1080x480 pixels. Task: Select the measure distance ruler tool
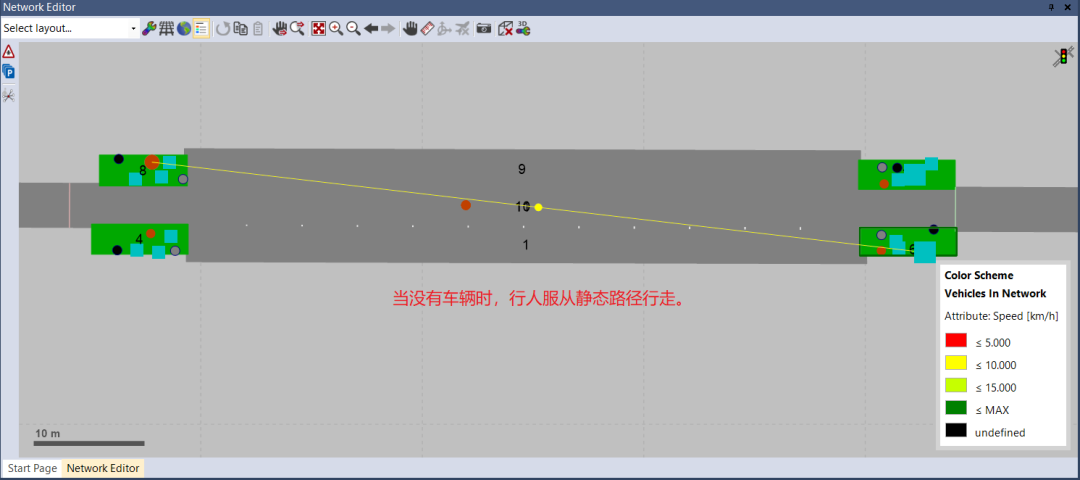(x=427, y=28)
